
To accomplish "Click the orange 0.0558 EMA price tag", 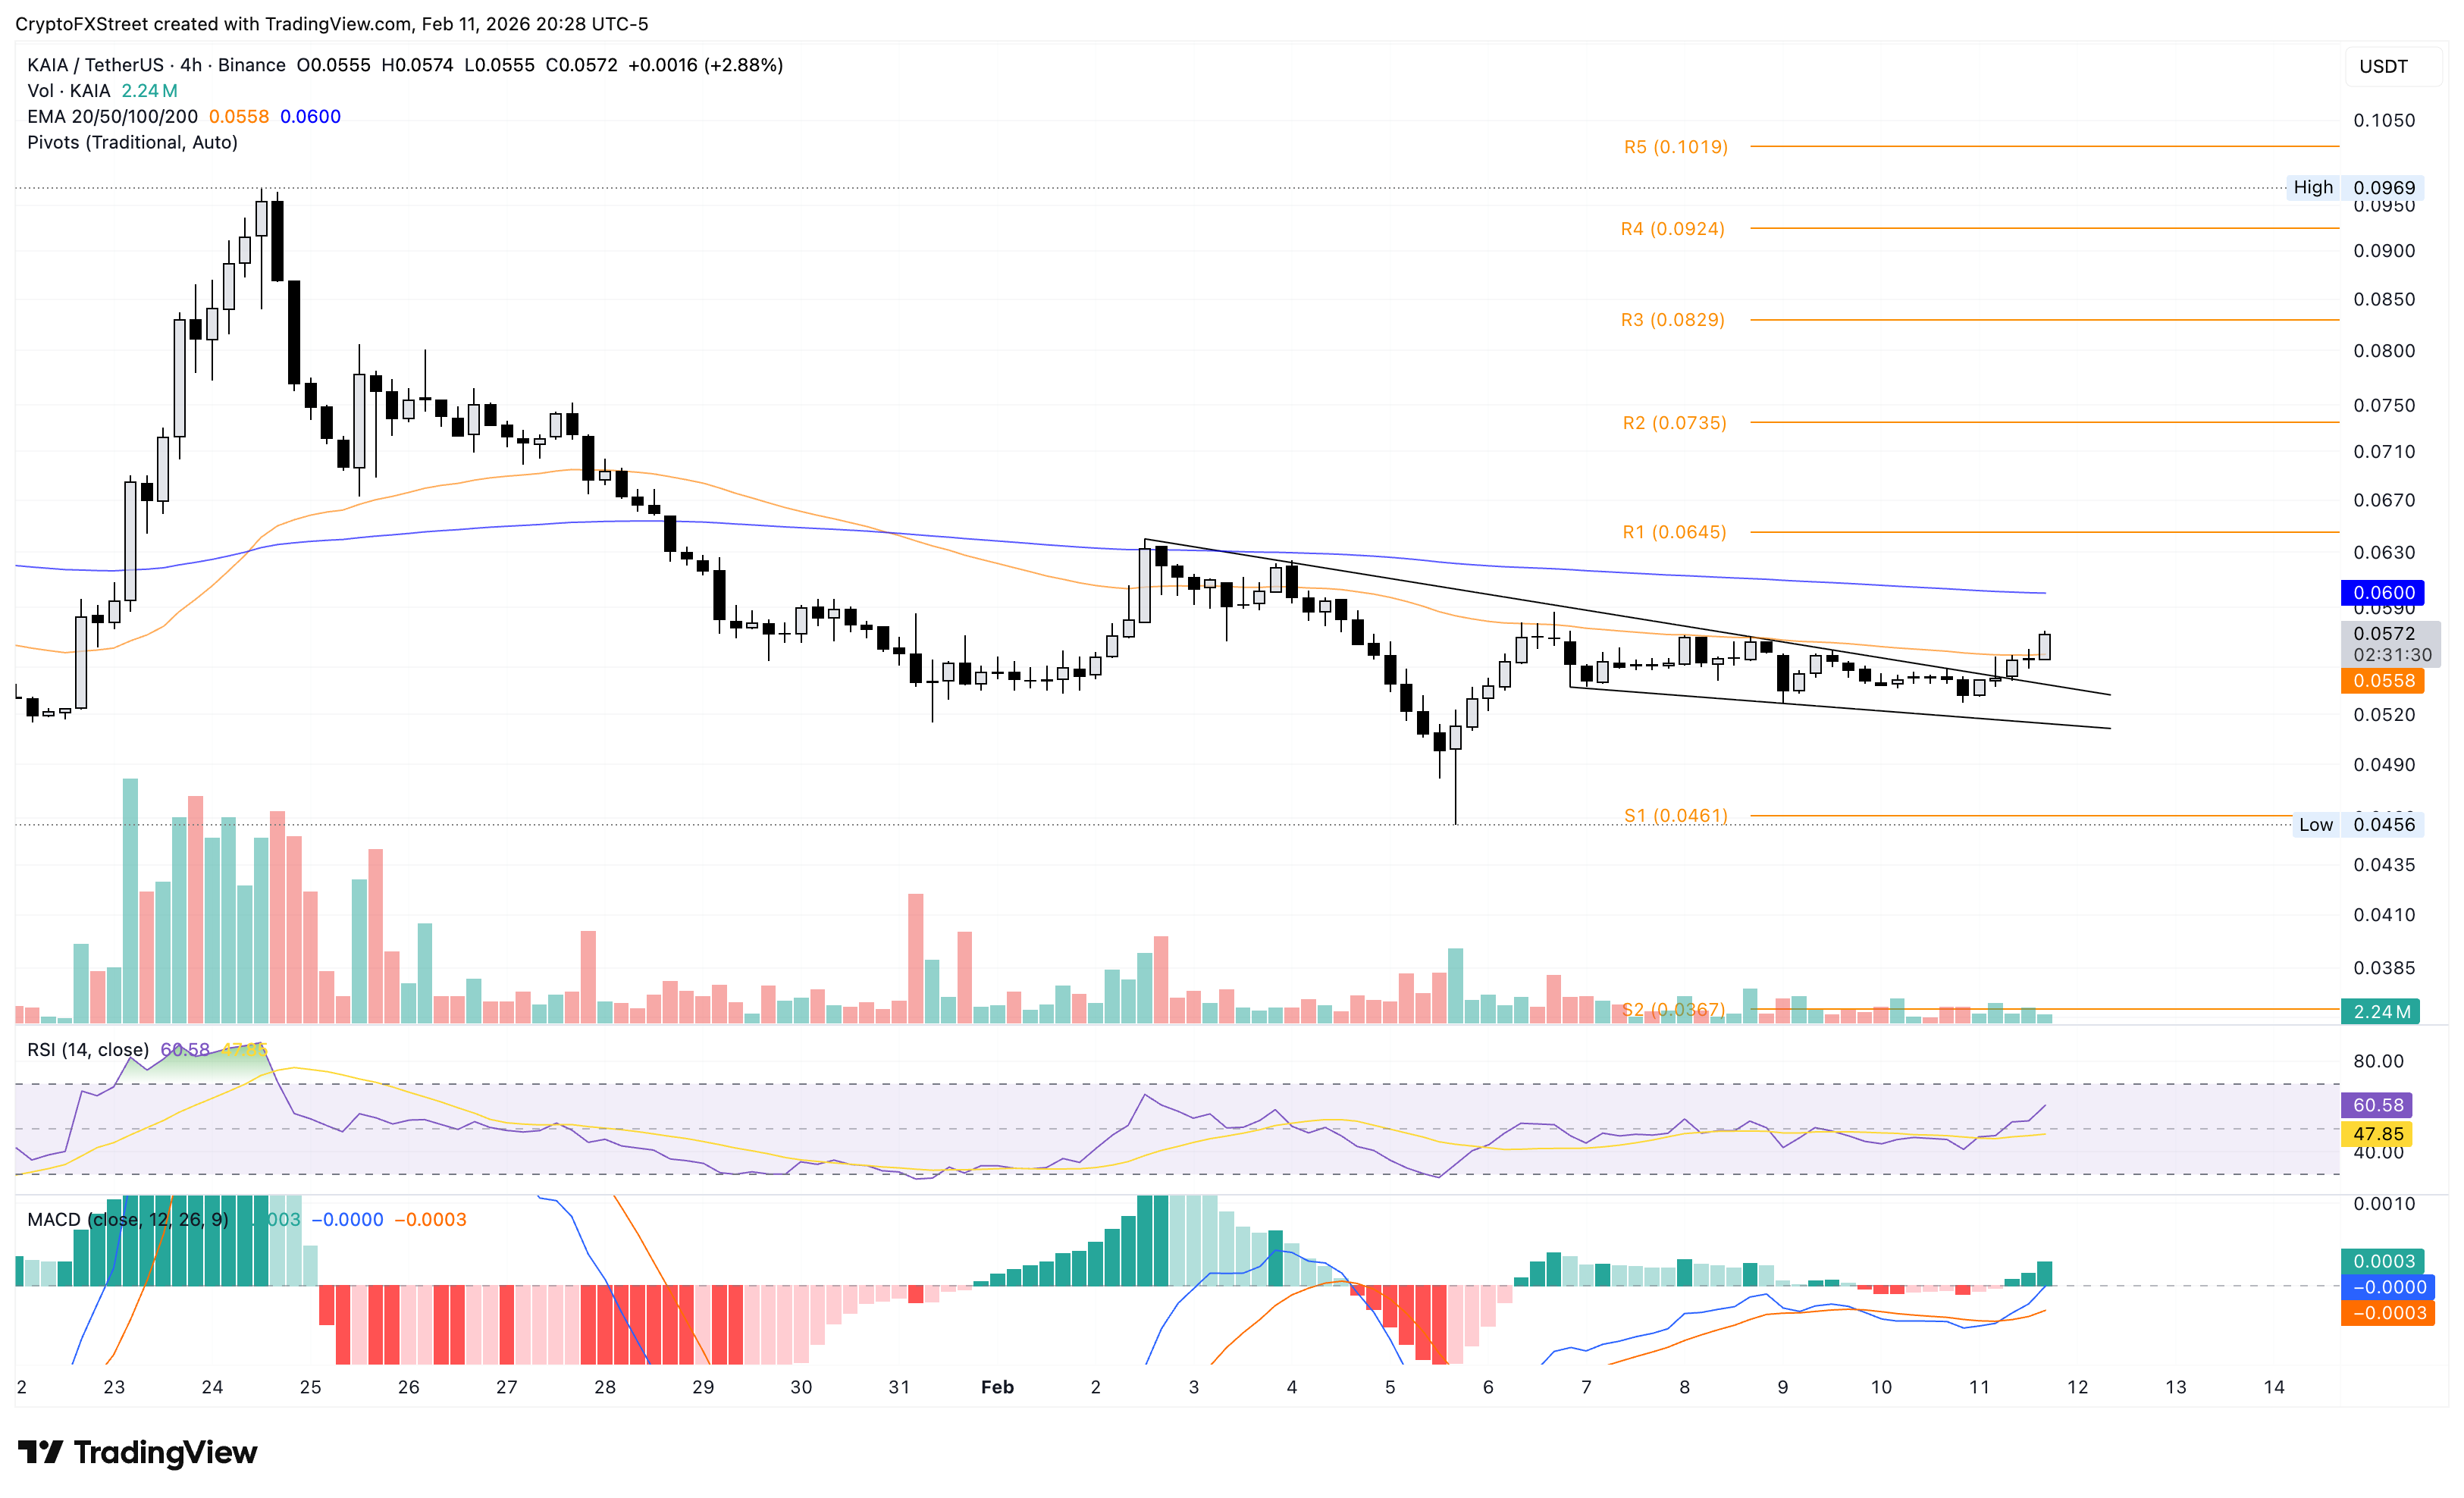I will [x=2383, y=681].
